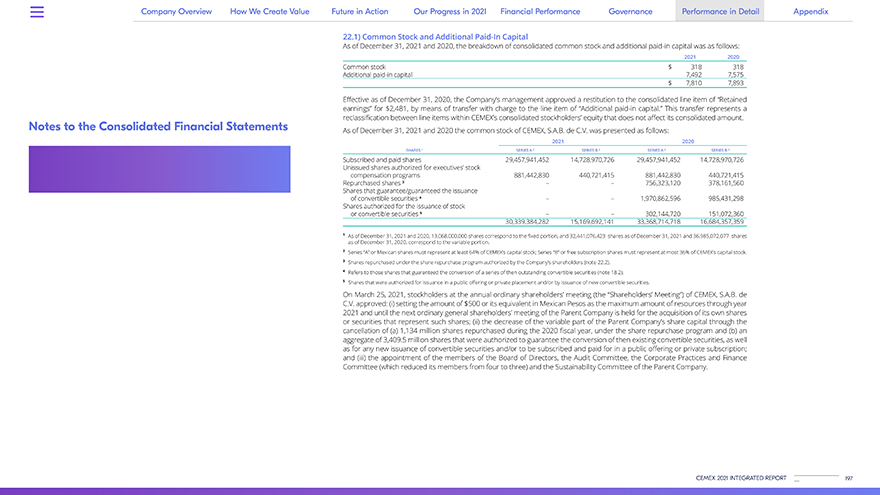The width and height of the screenshot is (880, 495).
Task: Open the Governance tab
Action: tap(631, 11)
